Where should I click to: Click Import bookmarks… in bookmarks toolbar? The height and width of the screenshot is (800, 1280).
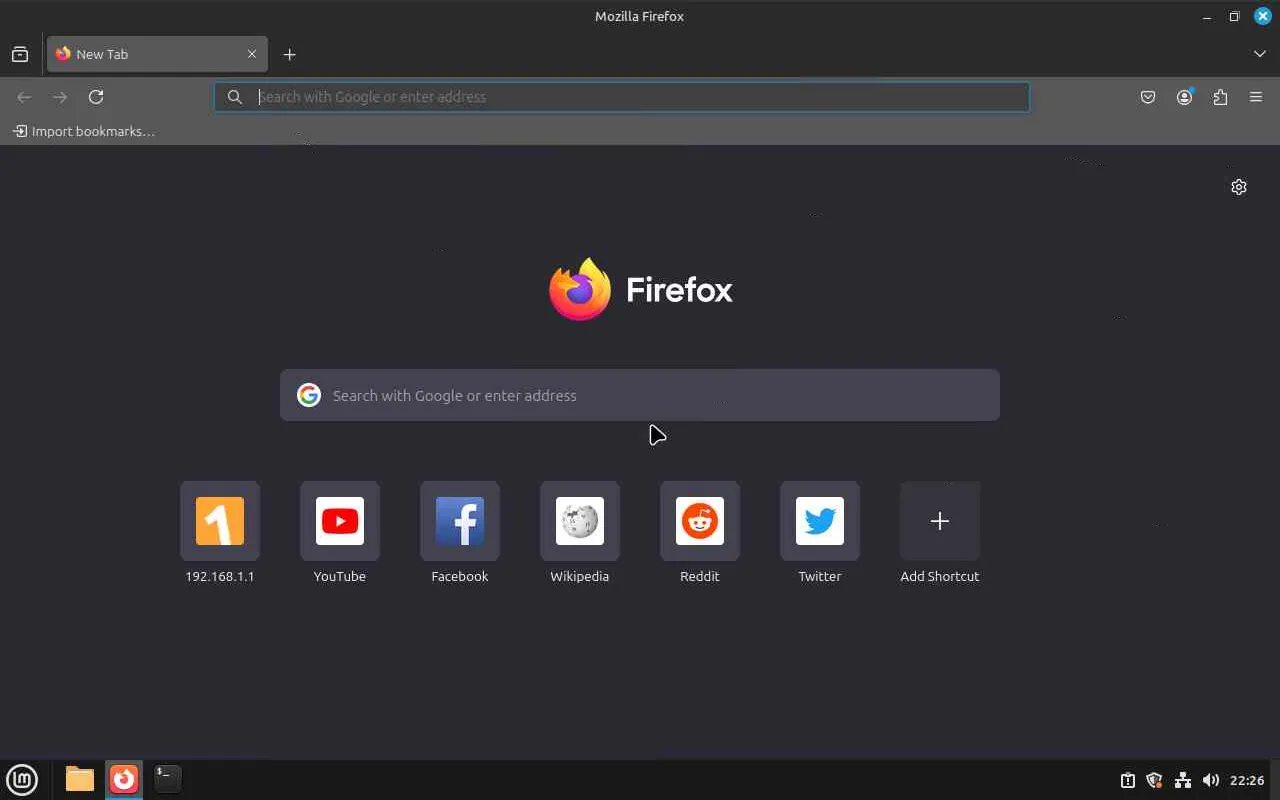[84, 131]
